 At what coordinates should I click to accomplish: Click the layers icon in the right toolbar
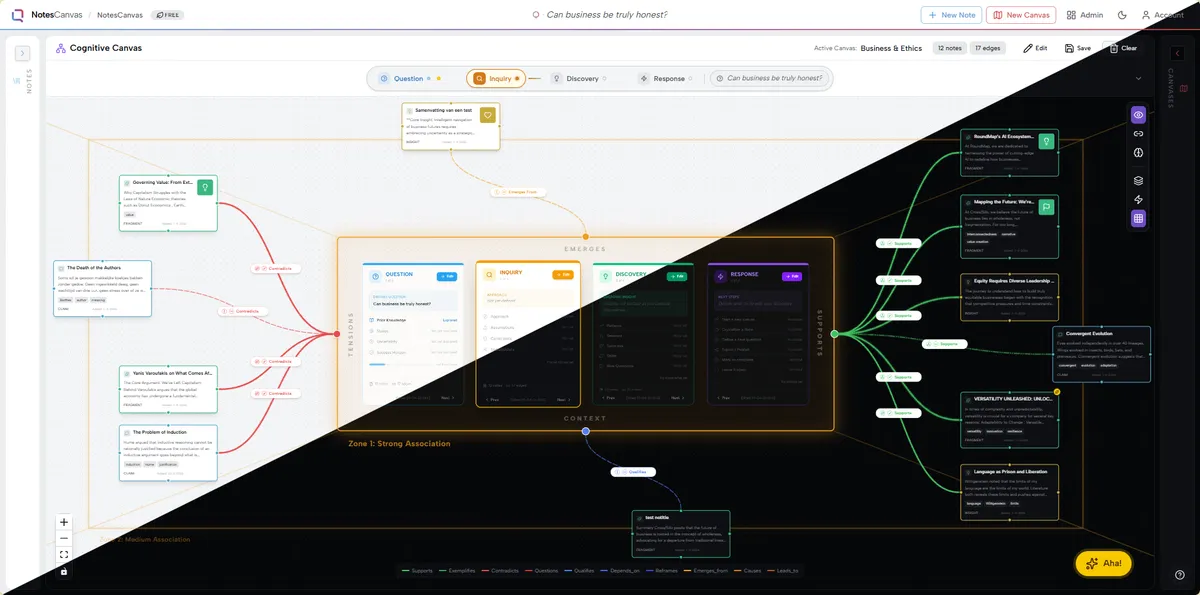click(x=1138, y=180)
